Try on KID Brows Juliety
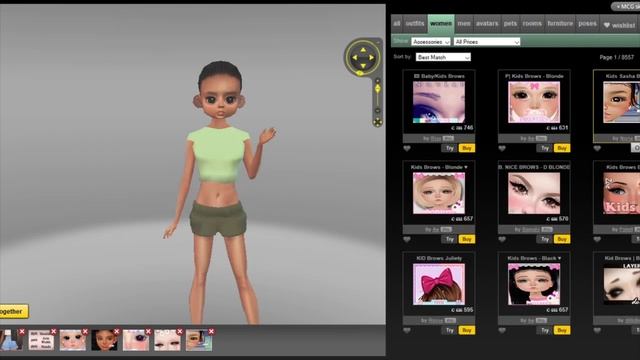The image size is (640, 360). (x=449, y=330)
